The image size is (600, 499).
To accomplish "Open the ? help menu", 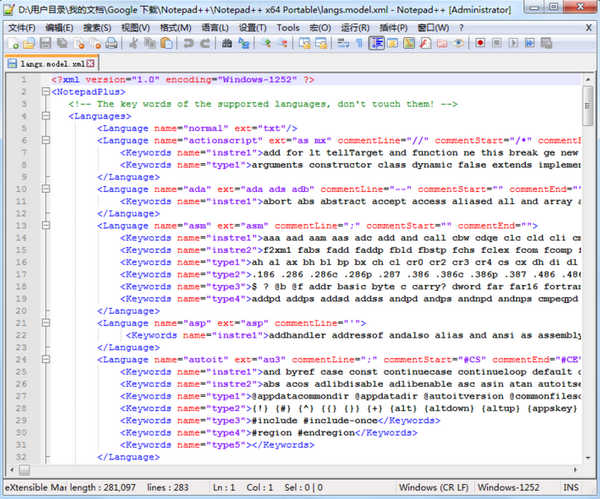I will coord(461,28).
